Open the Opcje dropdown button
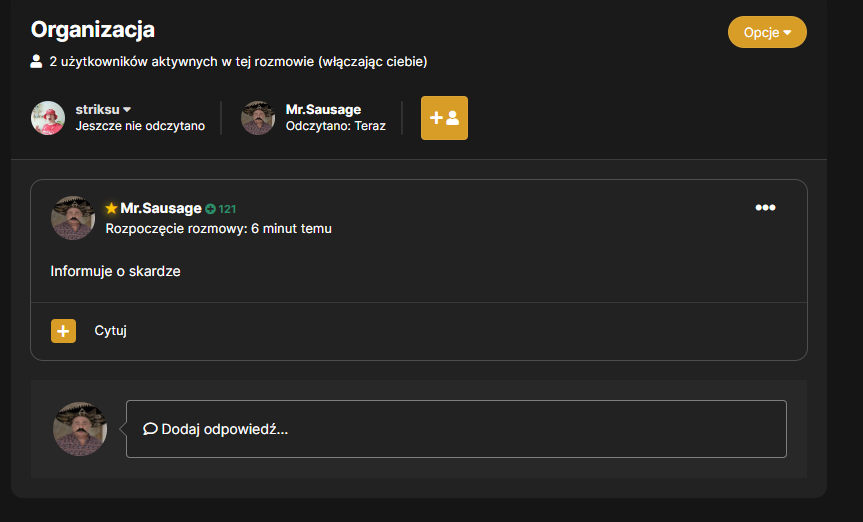The width and height of the screenshot is (863, 522). point(767,32)
